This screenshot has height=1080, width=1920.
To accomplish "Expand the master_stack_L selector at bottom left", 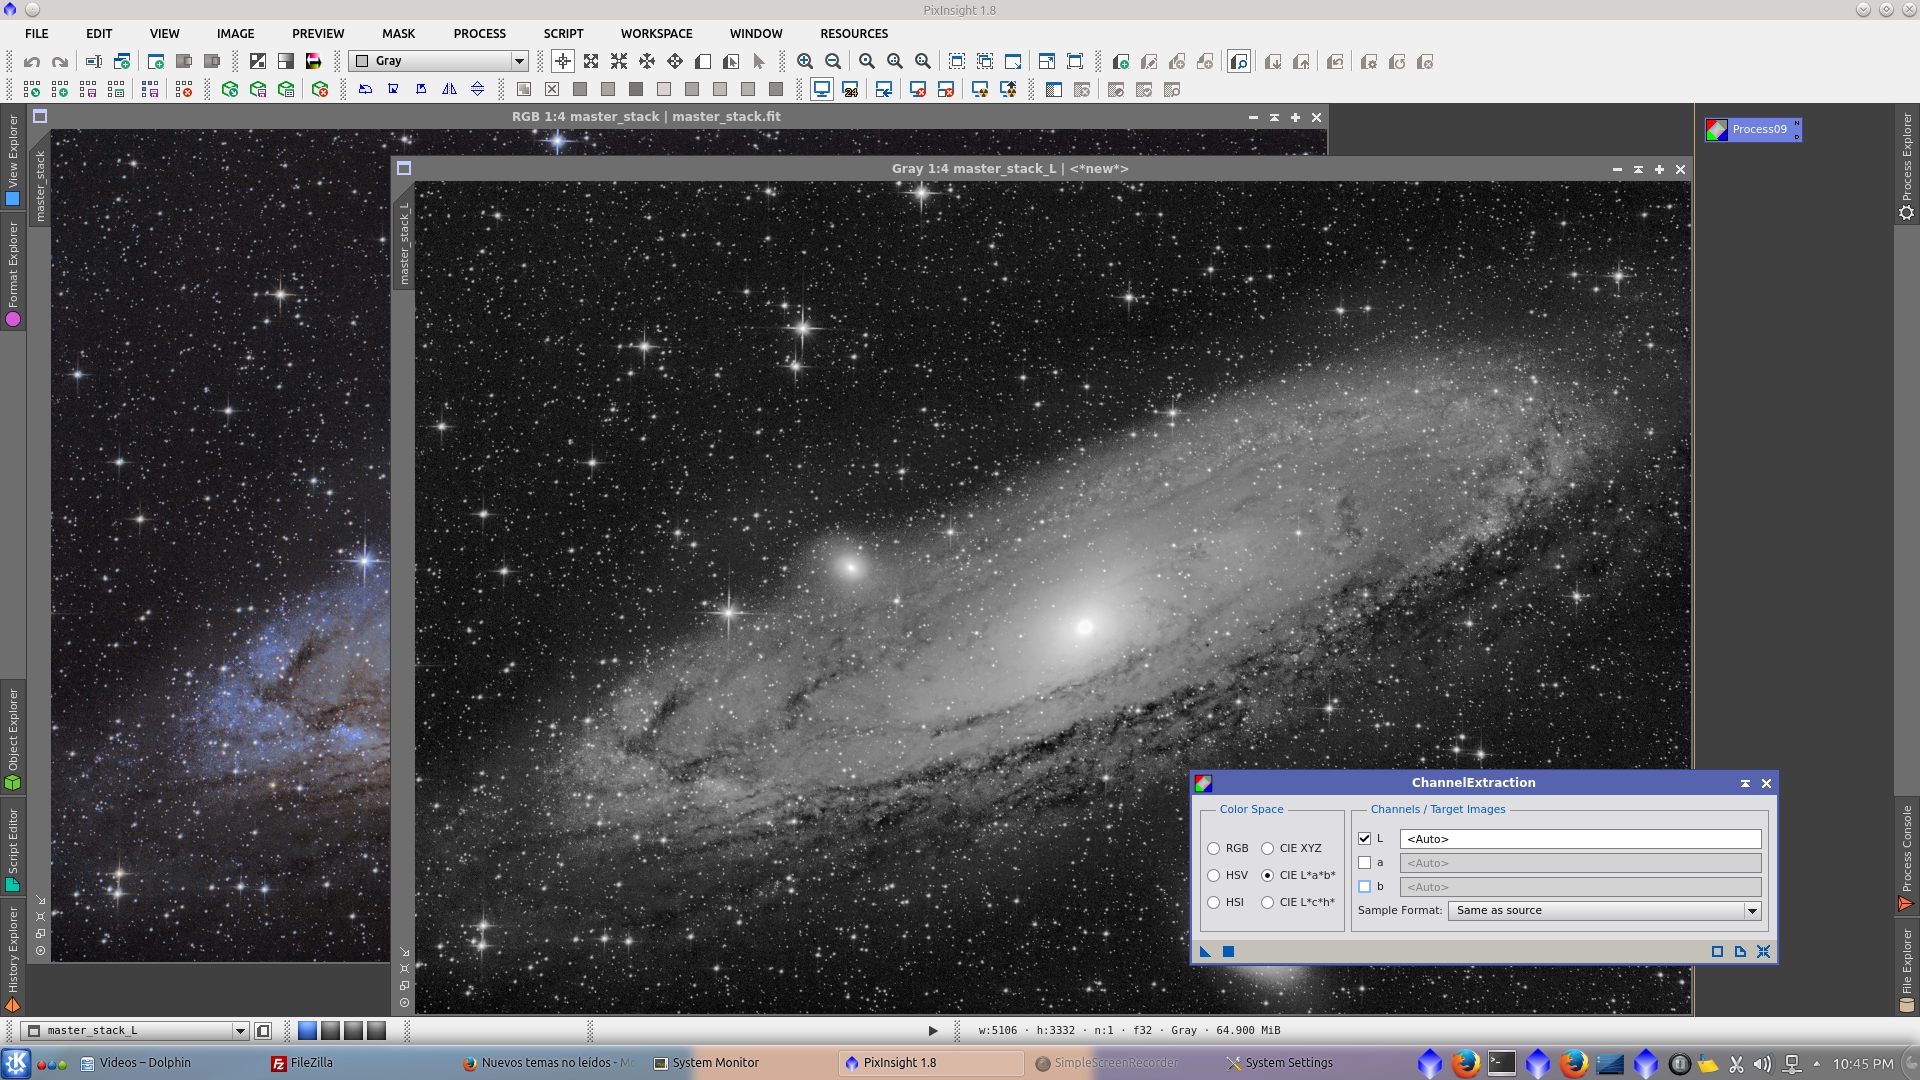I will pos(240,1030).
